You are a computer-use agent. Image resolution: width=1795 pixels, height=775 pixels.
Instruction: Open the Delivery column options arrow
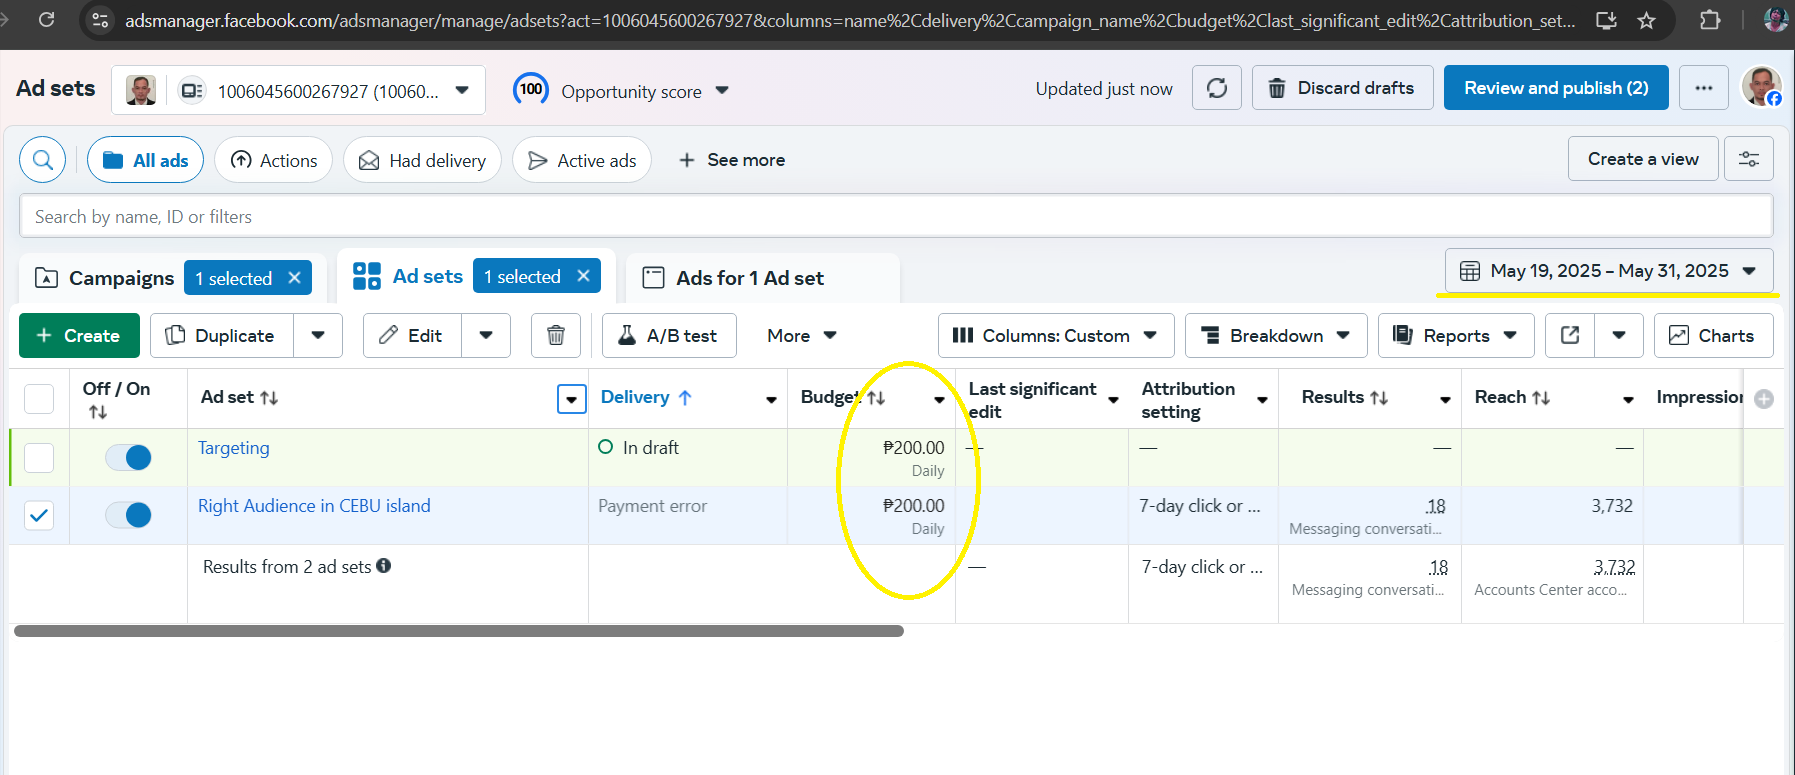(x=771, y=399)
